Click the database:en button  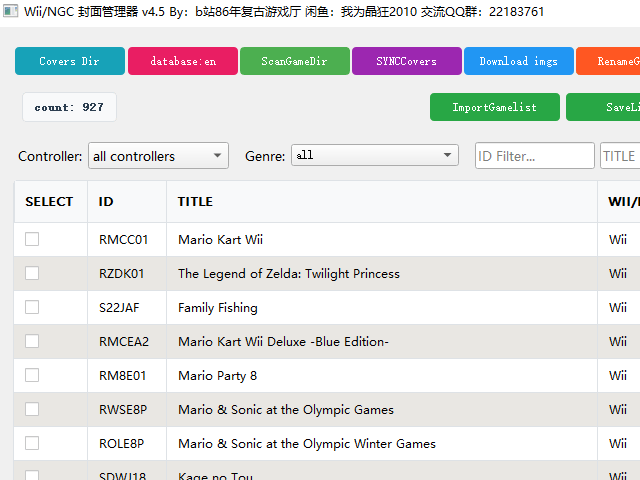183,61
